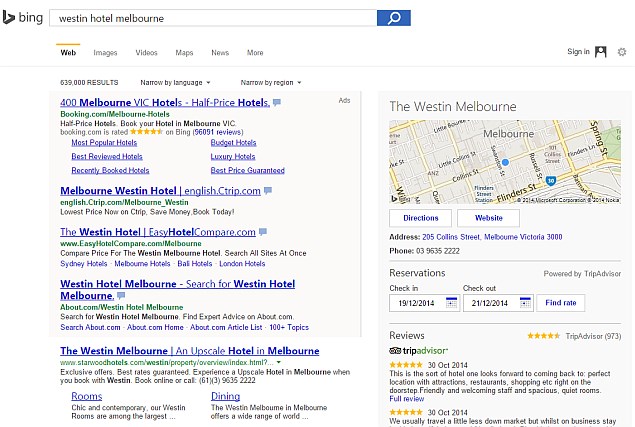Click the Check in date field
The image size is (635, 427).
click(424, 303)
